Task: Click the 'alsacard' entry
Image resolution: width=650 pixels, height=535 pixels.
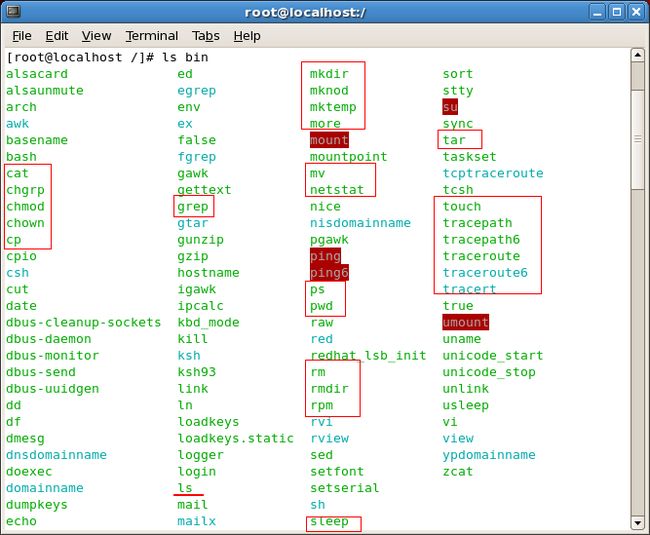Action: pos(37,74)
